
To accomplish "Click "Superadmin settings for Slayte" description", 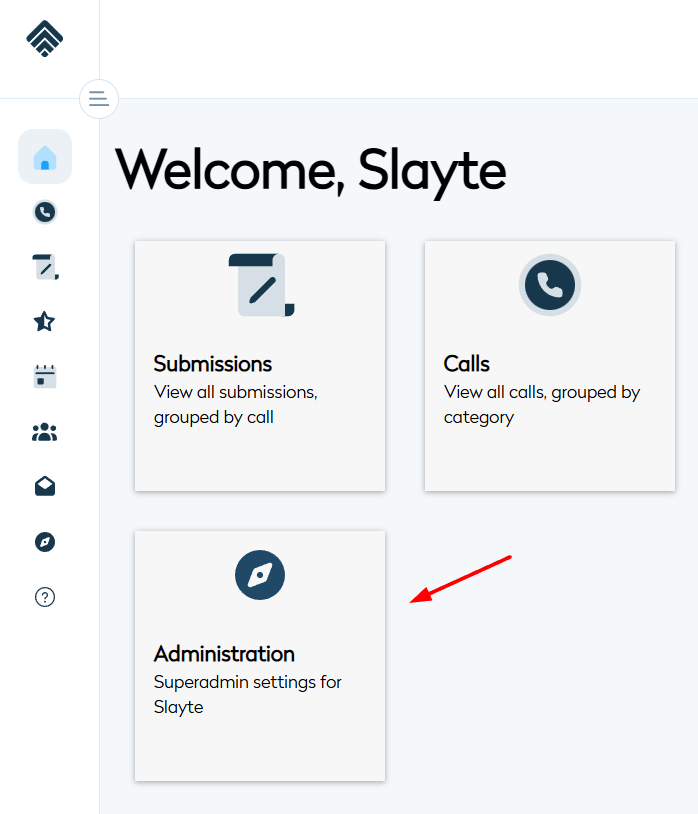I will (x=248, y=694).
